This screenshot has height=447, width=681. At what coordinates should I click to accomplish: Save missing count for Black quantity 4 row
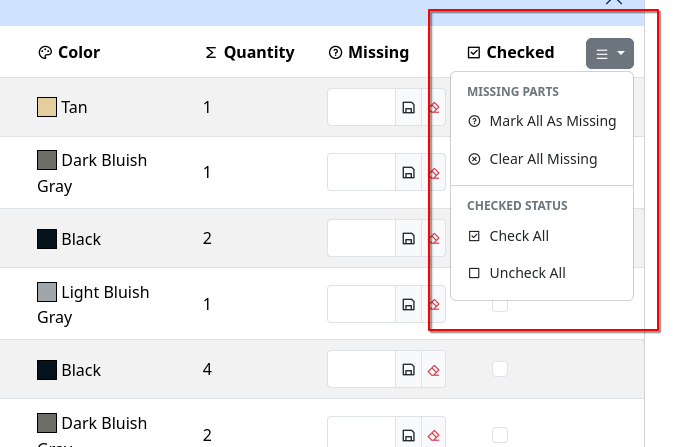(408, 370)
